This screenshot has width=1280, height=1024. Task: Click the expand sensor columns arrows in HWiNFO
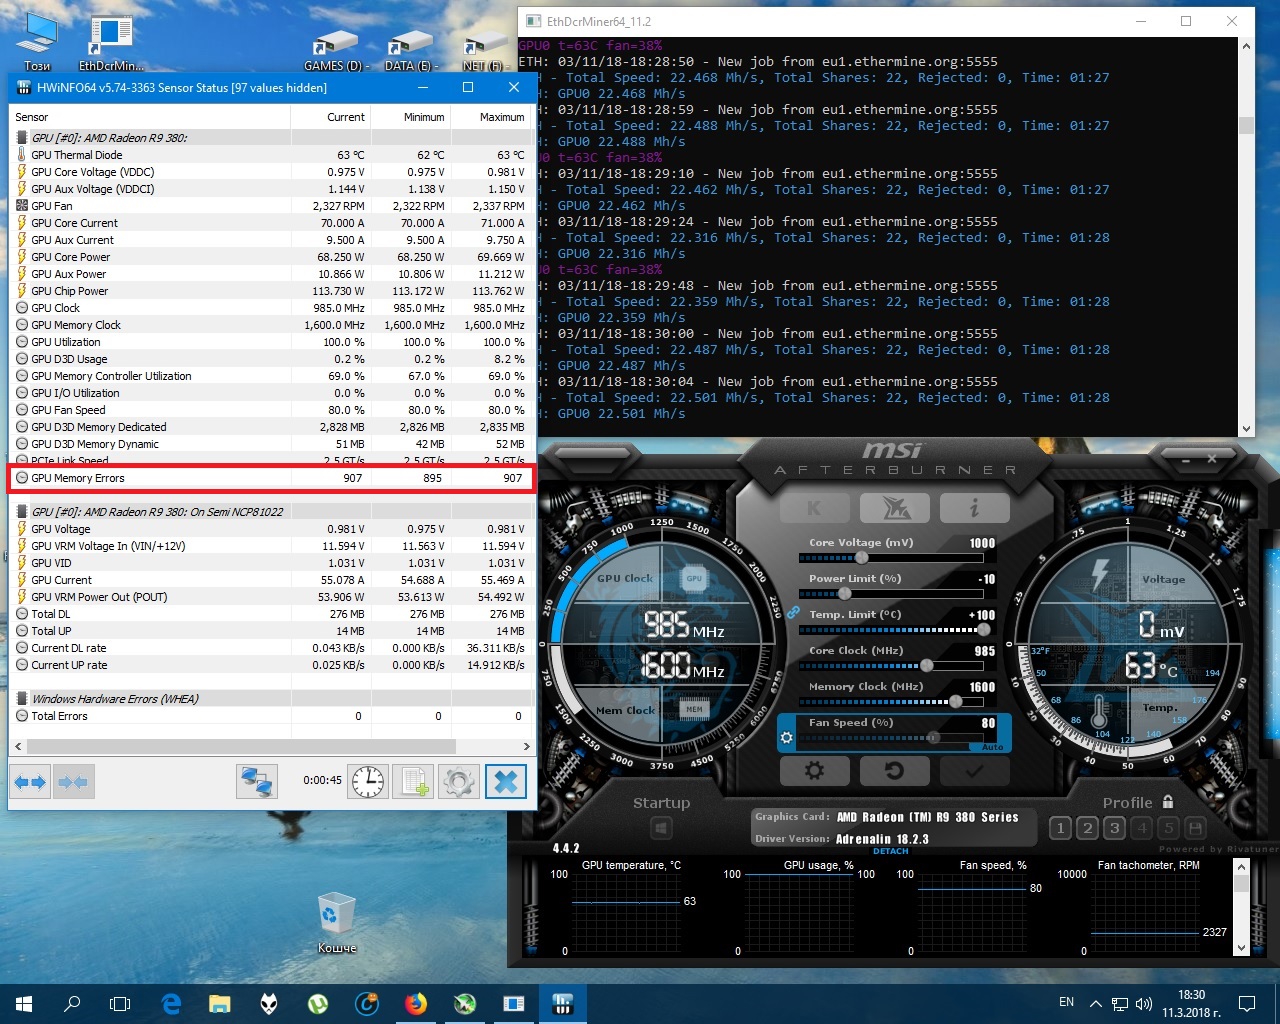pyautogui.click(x=31, y=781)
